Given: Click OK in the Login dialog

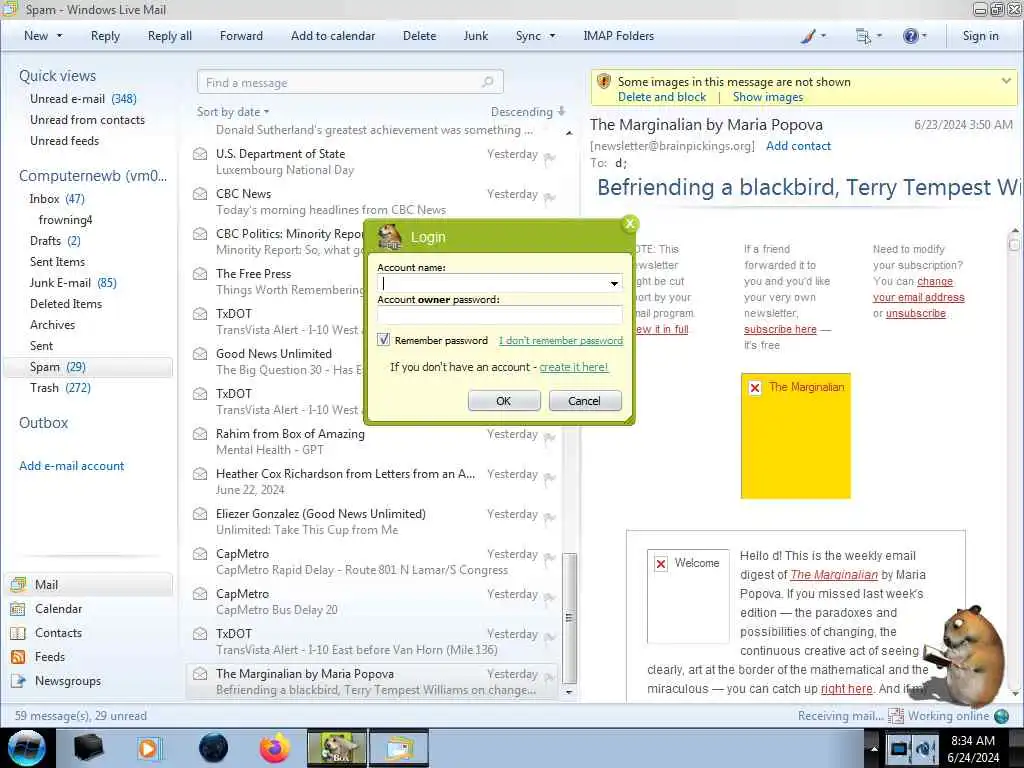Looking at the screenshot, I should 504,400.
